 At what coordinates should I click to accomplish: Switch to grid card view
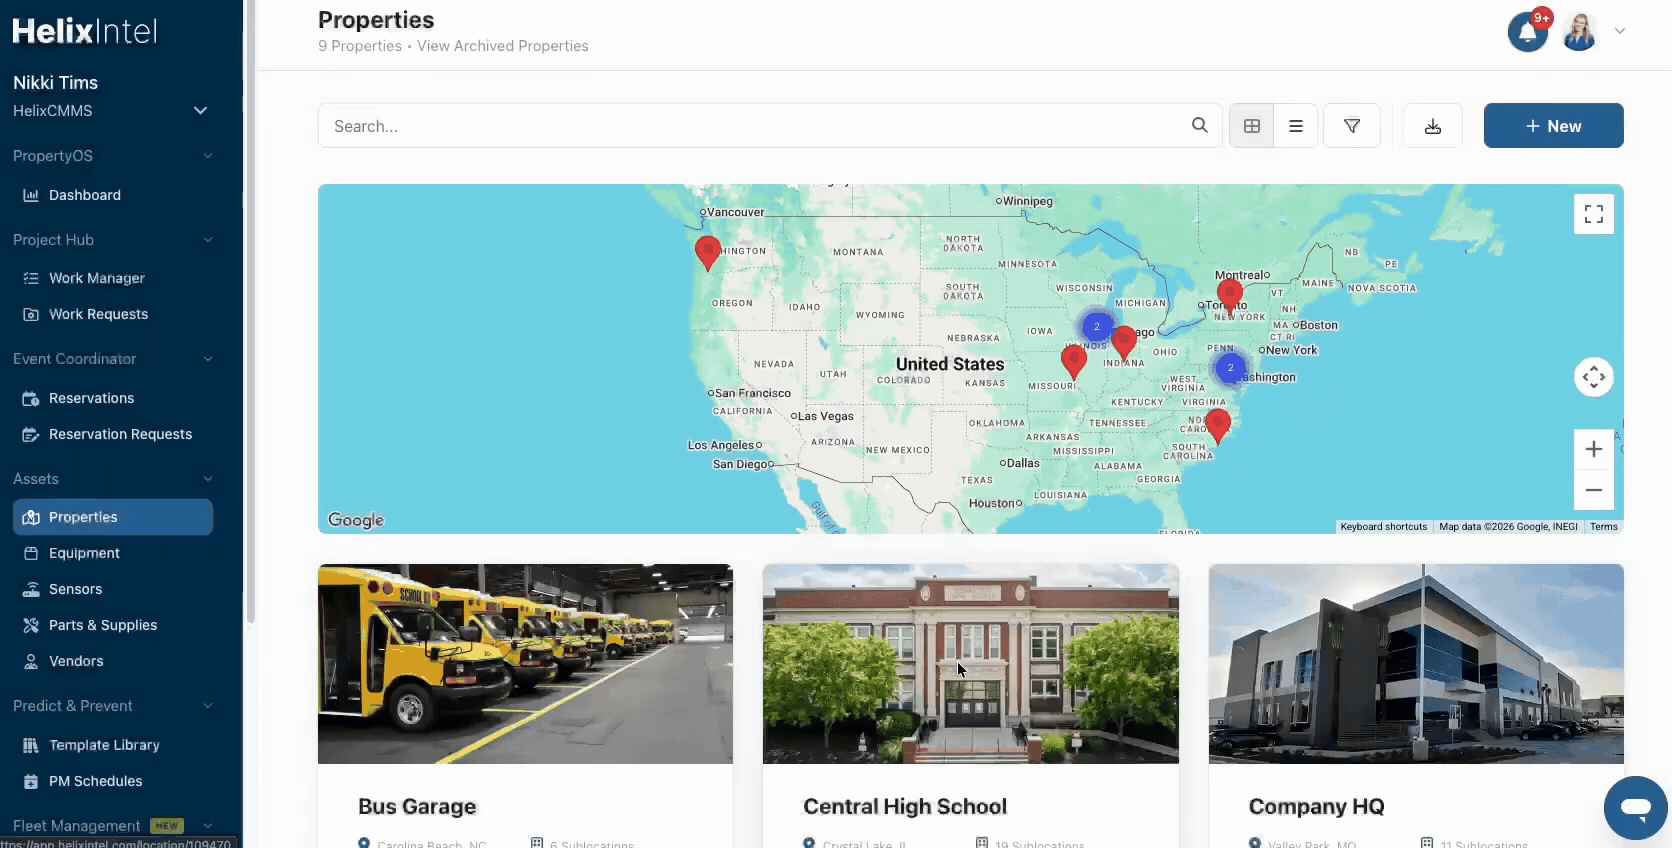click(x=1252, y=126)
